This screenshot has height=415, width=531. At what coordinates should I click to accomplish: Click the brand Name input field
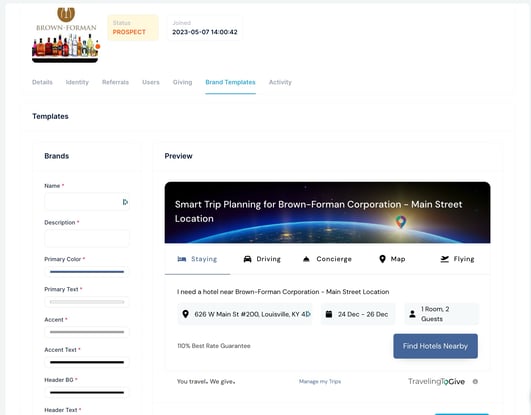[87, 202]
